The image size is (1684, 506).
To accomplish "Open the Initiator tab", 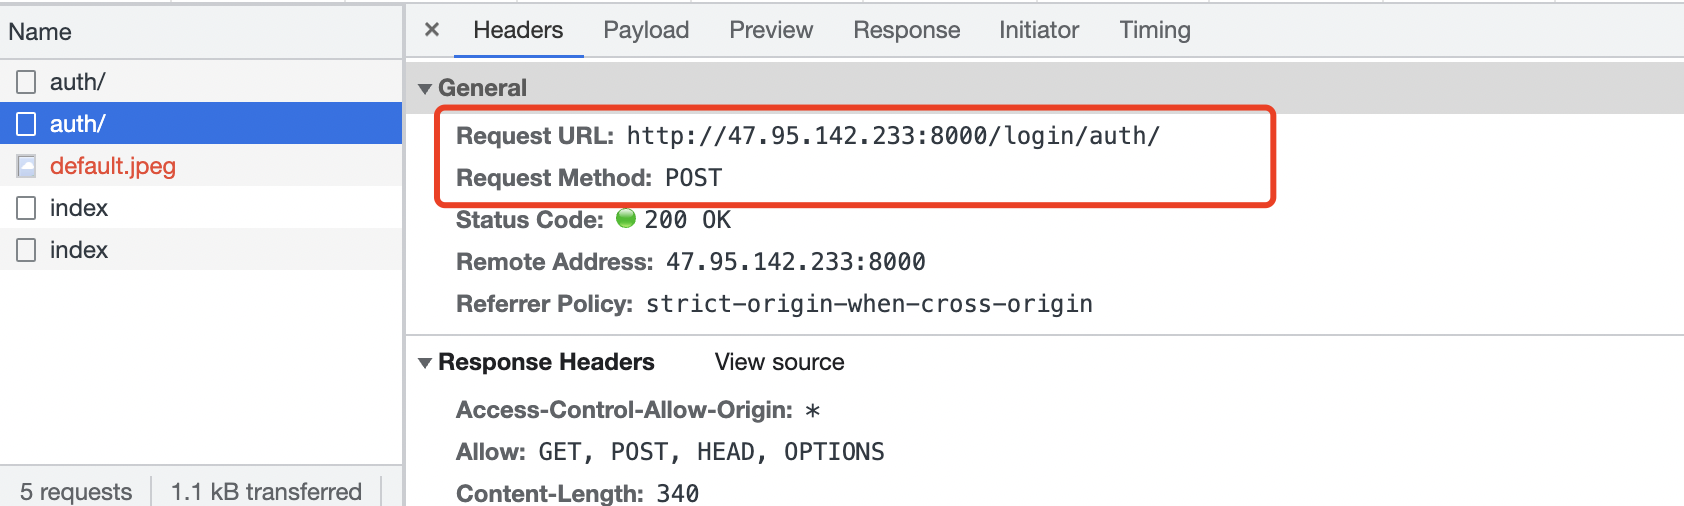I will 1039,30.
